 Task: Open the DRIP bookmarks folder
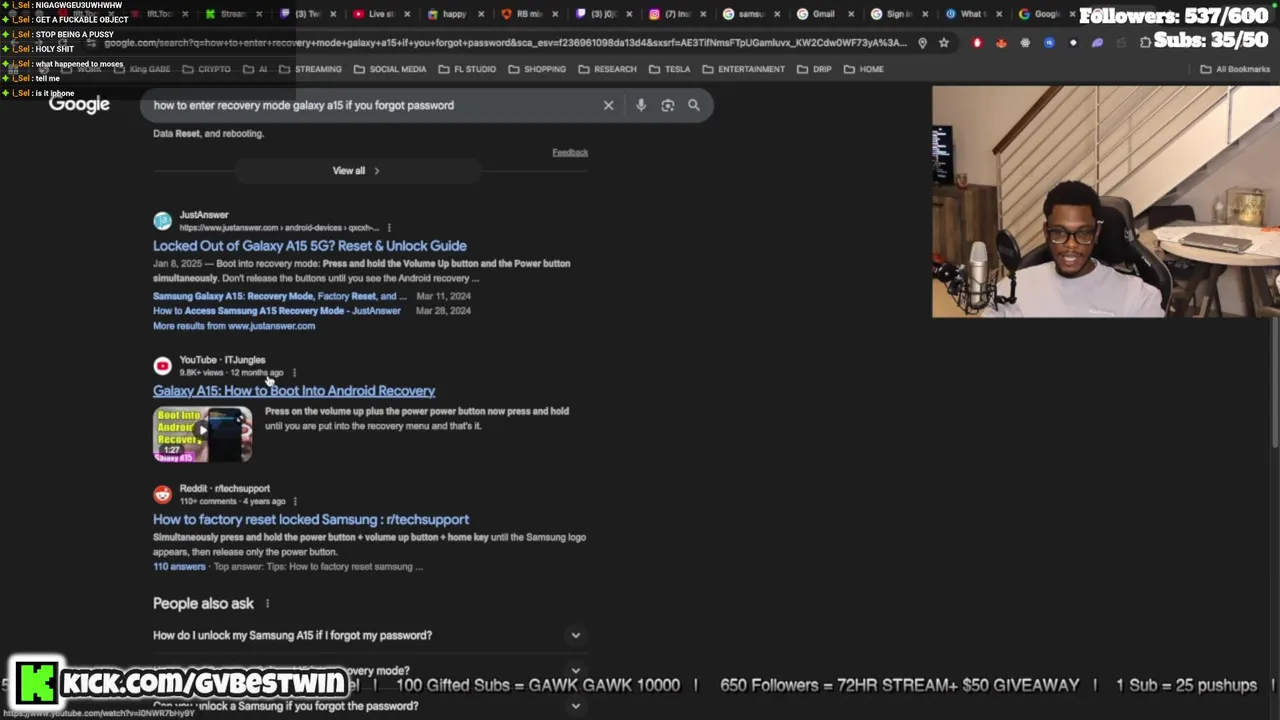coord(814,69)
